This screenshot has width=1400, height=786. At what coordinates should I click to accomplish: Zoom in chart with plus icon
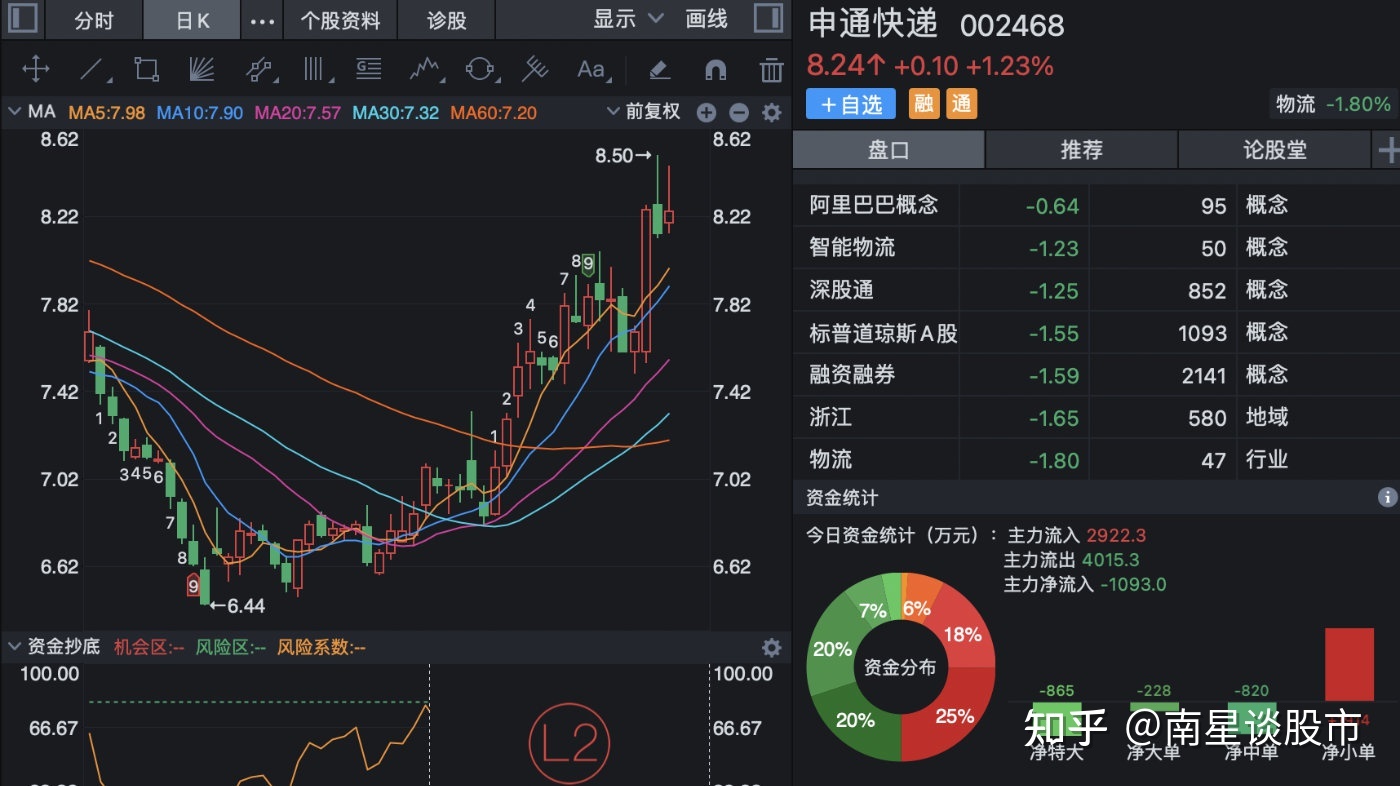click(707, 113)
